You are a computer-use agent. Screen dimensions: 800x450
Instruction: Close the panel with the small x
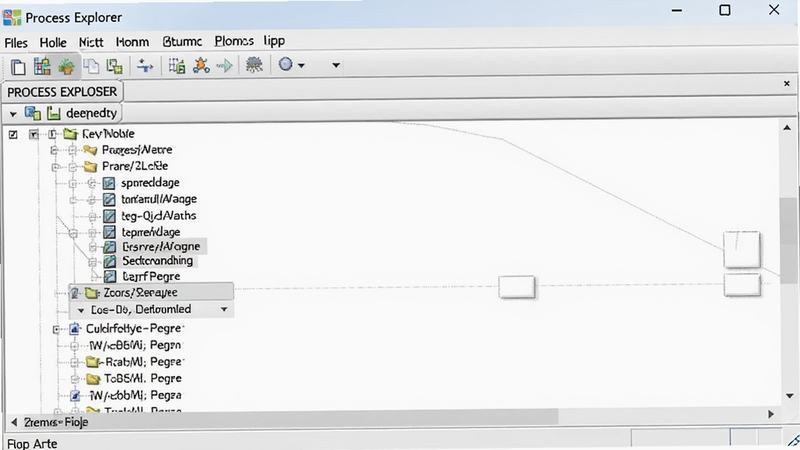click(x=787, y=83)
